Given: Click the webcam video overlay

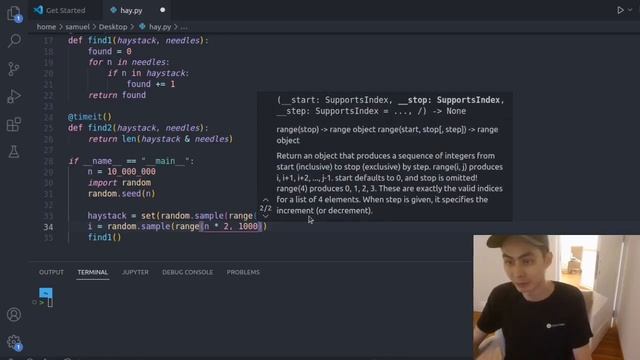Looking at the screenshot, I should point(556,297).
